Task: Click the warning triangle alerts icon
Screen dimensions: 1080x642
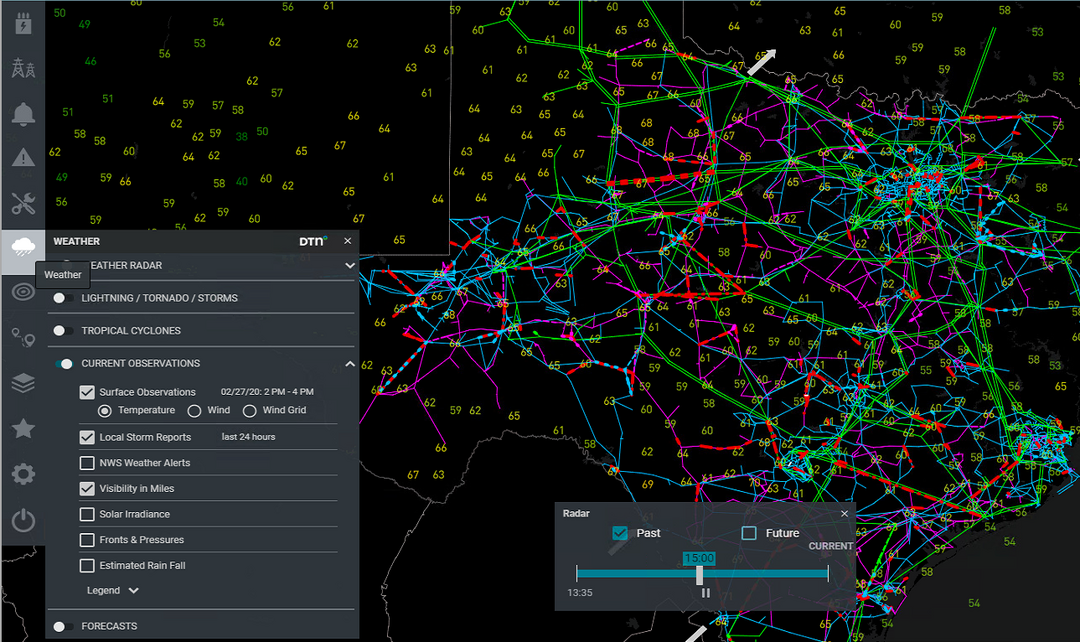Action: pyautogui.click(x=22, y=158)
